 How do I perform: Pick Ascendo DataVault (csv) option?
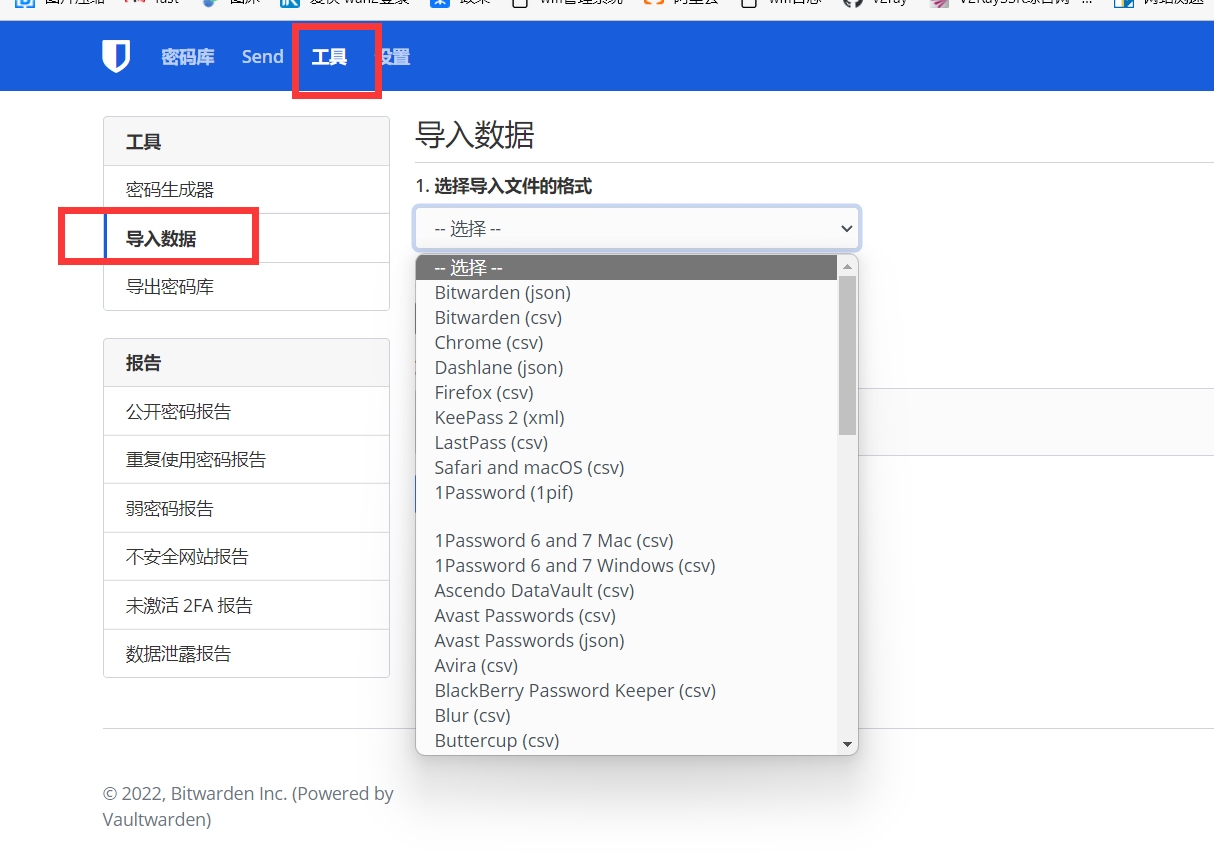[627, 591]
